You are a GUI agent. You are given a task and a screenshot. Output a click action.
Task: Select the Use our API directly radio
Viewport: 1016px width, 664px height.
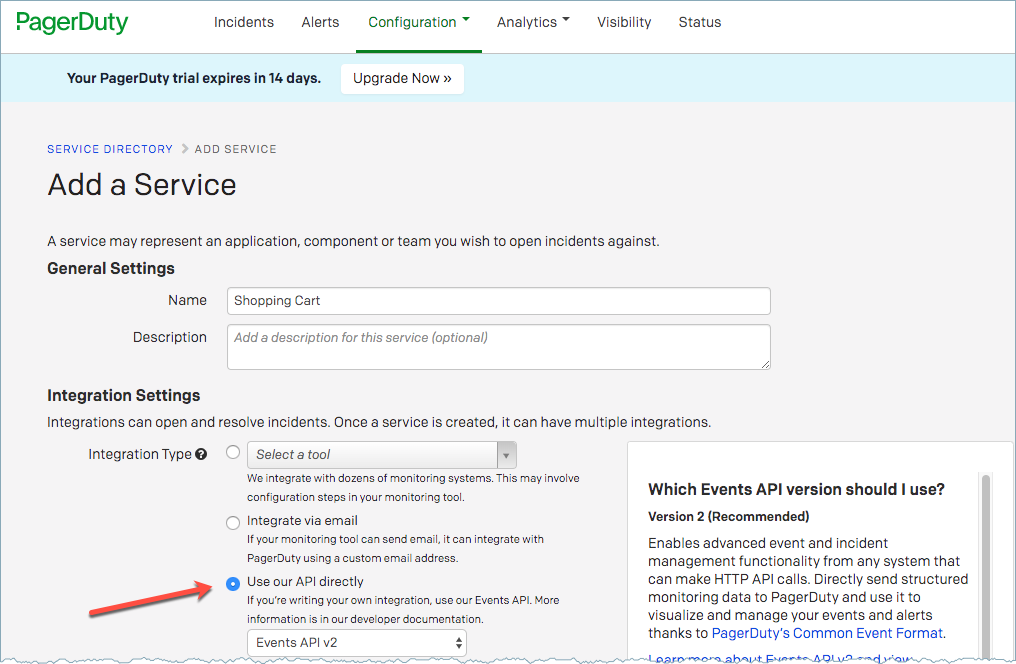pyautogui.click(x=233, y=584)
